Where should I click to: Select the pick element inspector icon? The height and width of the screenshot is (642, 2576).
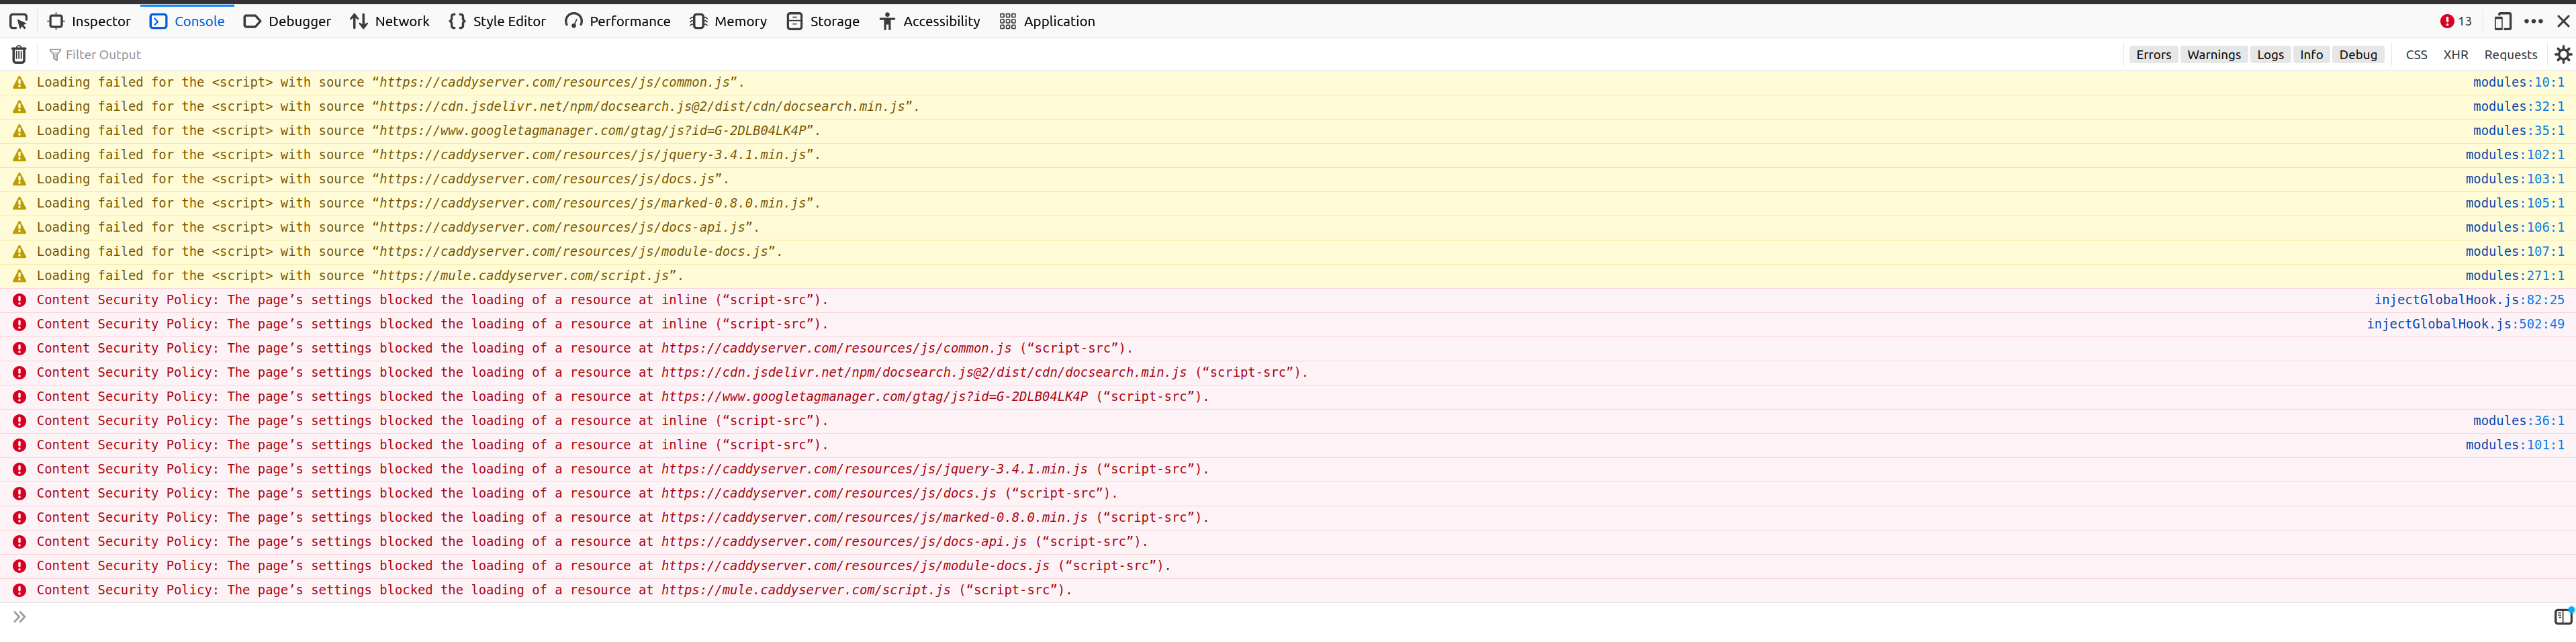(x=18, y=20)
